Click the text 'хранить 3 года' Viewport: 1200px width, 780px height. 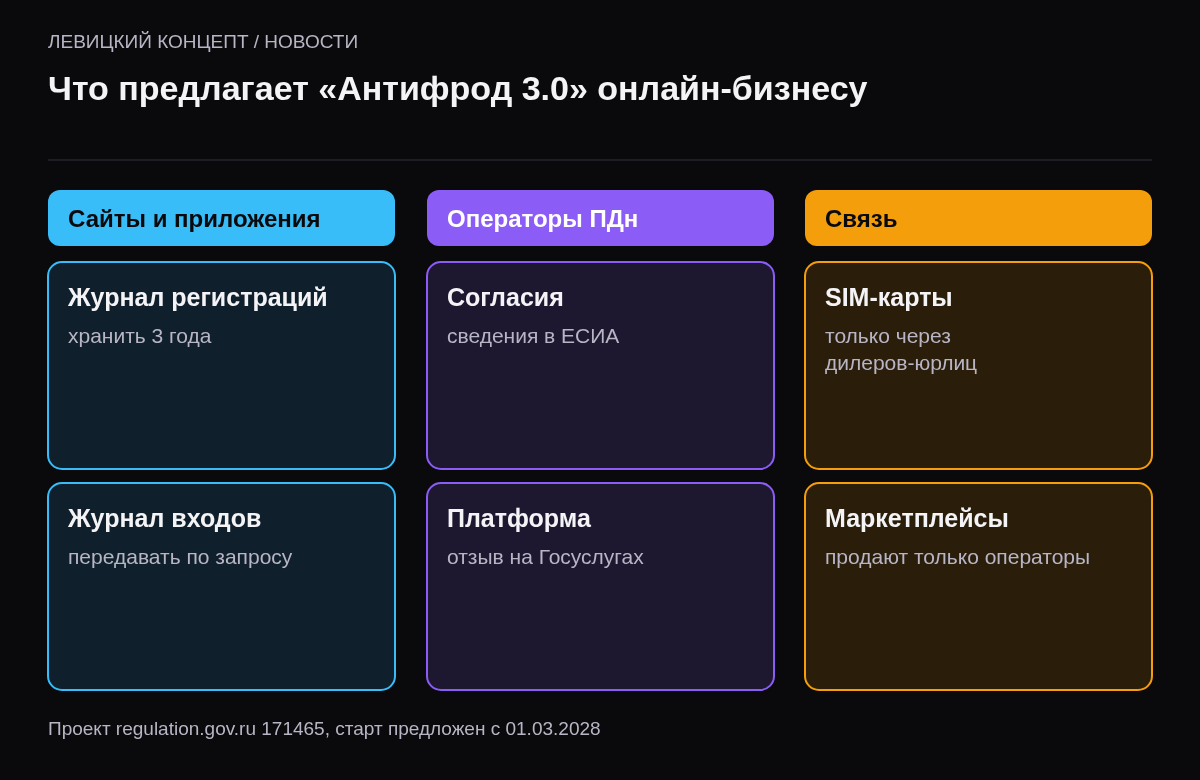(140, 336)
